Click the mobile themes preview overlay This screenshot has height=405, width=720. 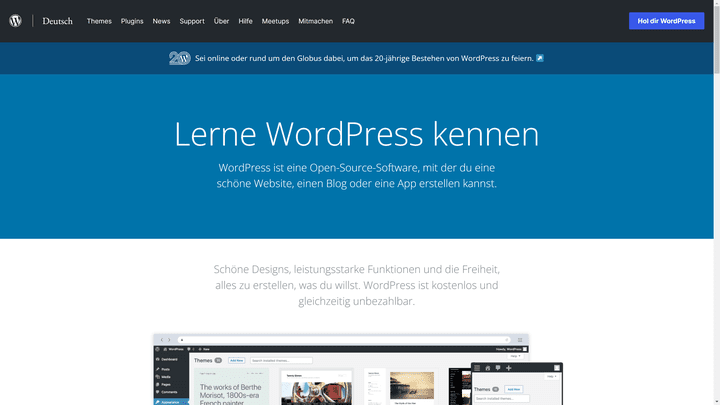coord(517,384)
